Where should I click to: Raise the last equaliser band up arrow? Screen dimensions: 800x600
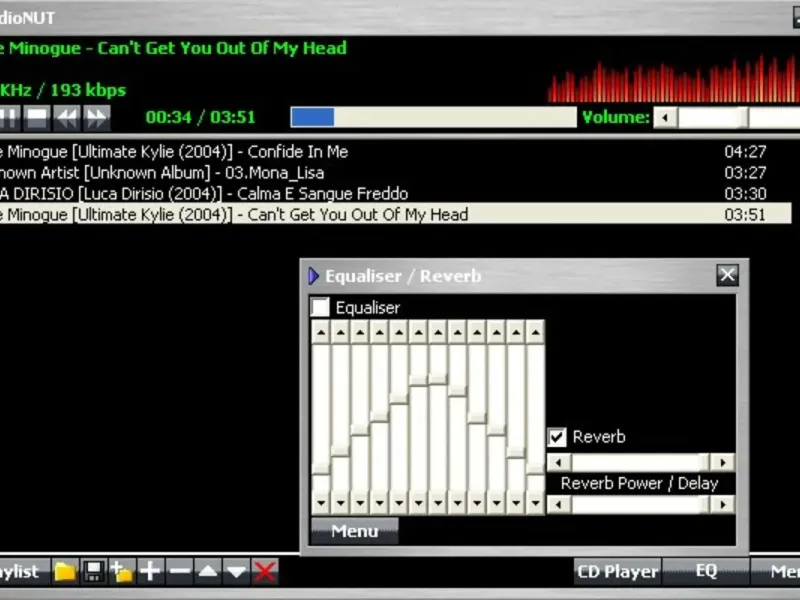[535, 333]
